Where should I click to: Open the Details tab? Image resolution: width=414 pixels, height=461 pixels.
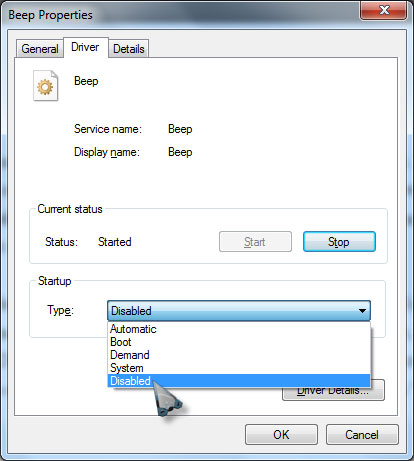[129, 49]
